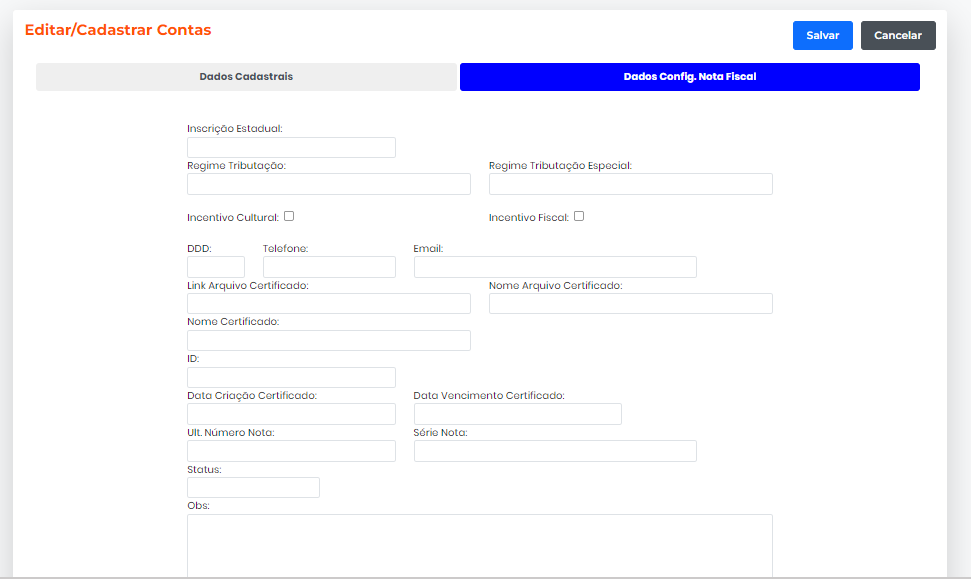This screenshot has height=579, width=971.
Task: Click into the Telefone field
Action: click(x=329, y=267)
